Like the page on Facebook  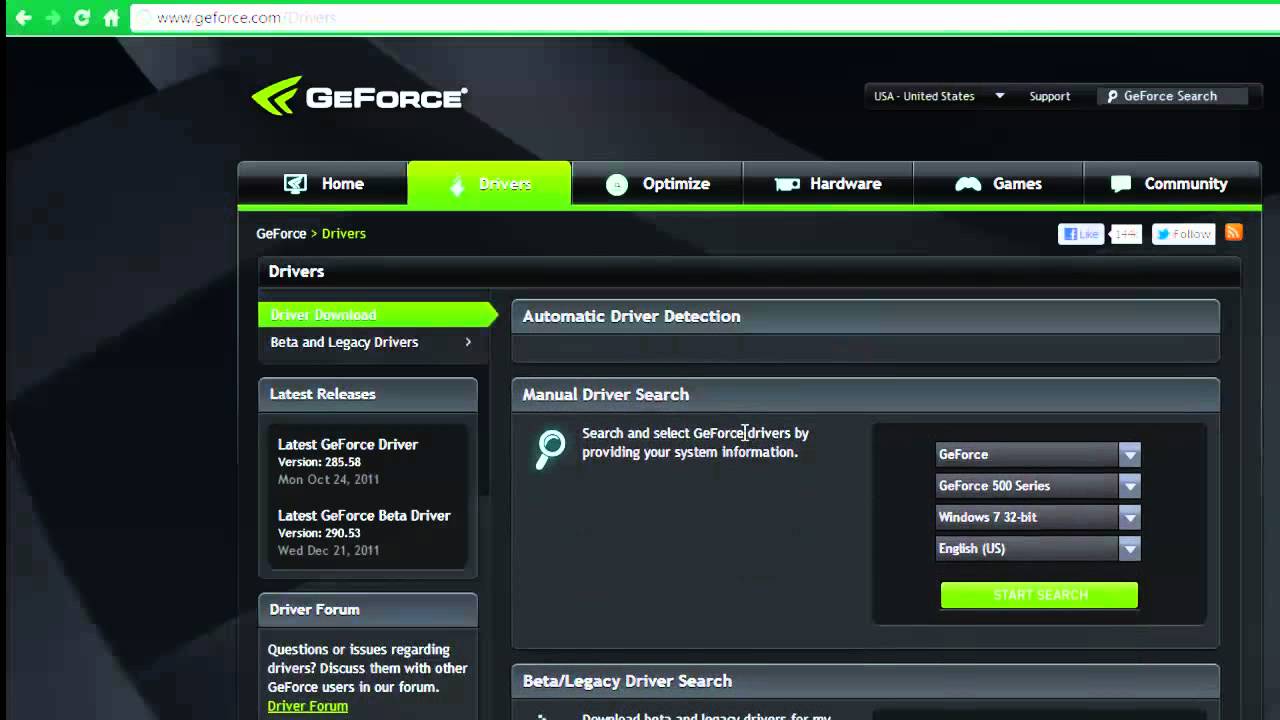(1081, 234)
